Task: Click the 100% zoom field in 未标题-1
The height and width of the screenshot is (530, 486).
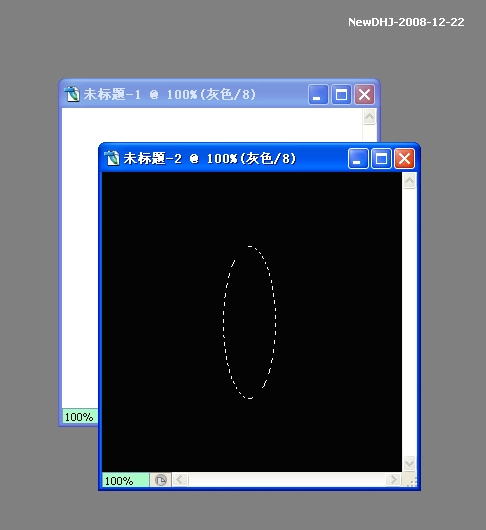Action: click(x=80, y=416)
